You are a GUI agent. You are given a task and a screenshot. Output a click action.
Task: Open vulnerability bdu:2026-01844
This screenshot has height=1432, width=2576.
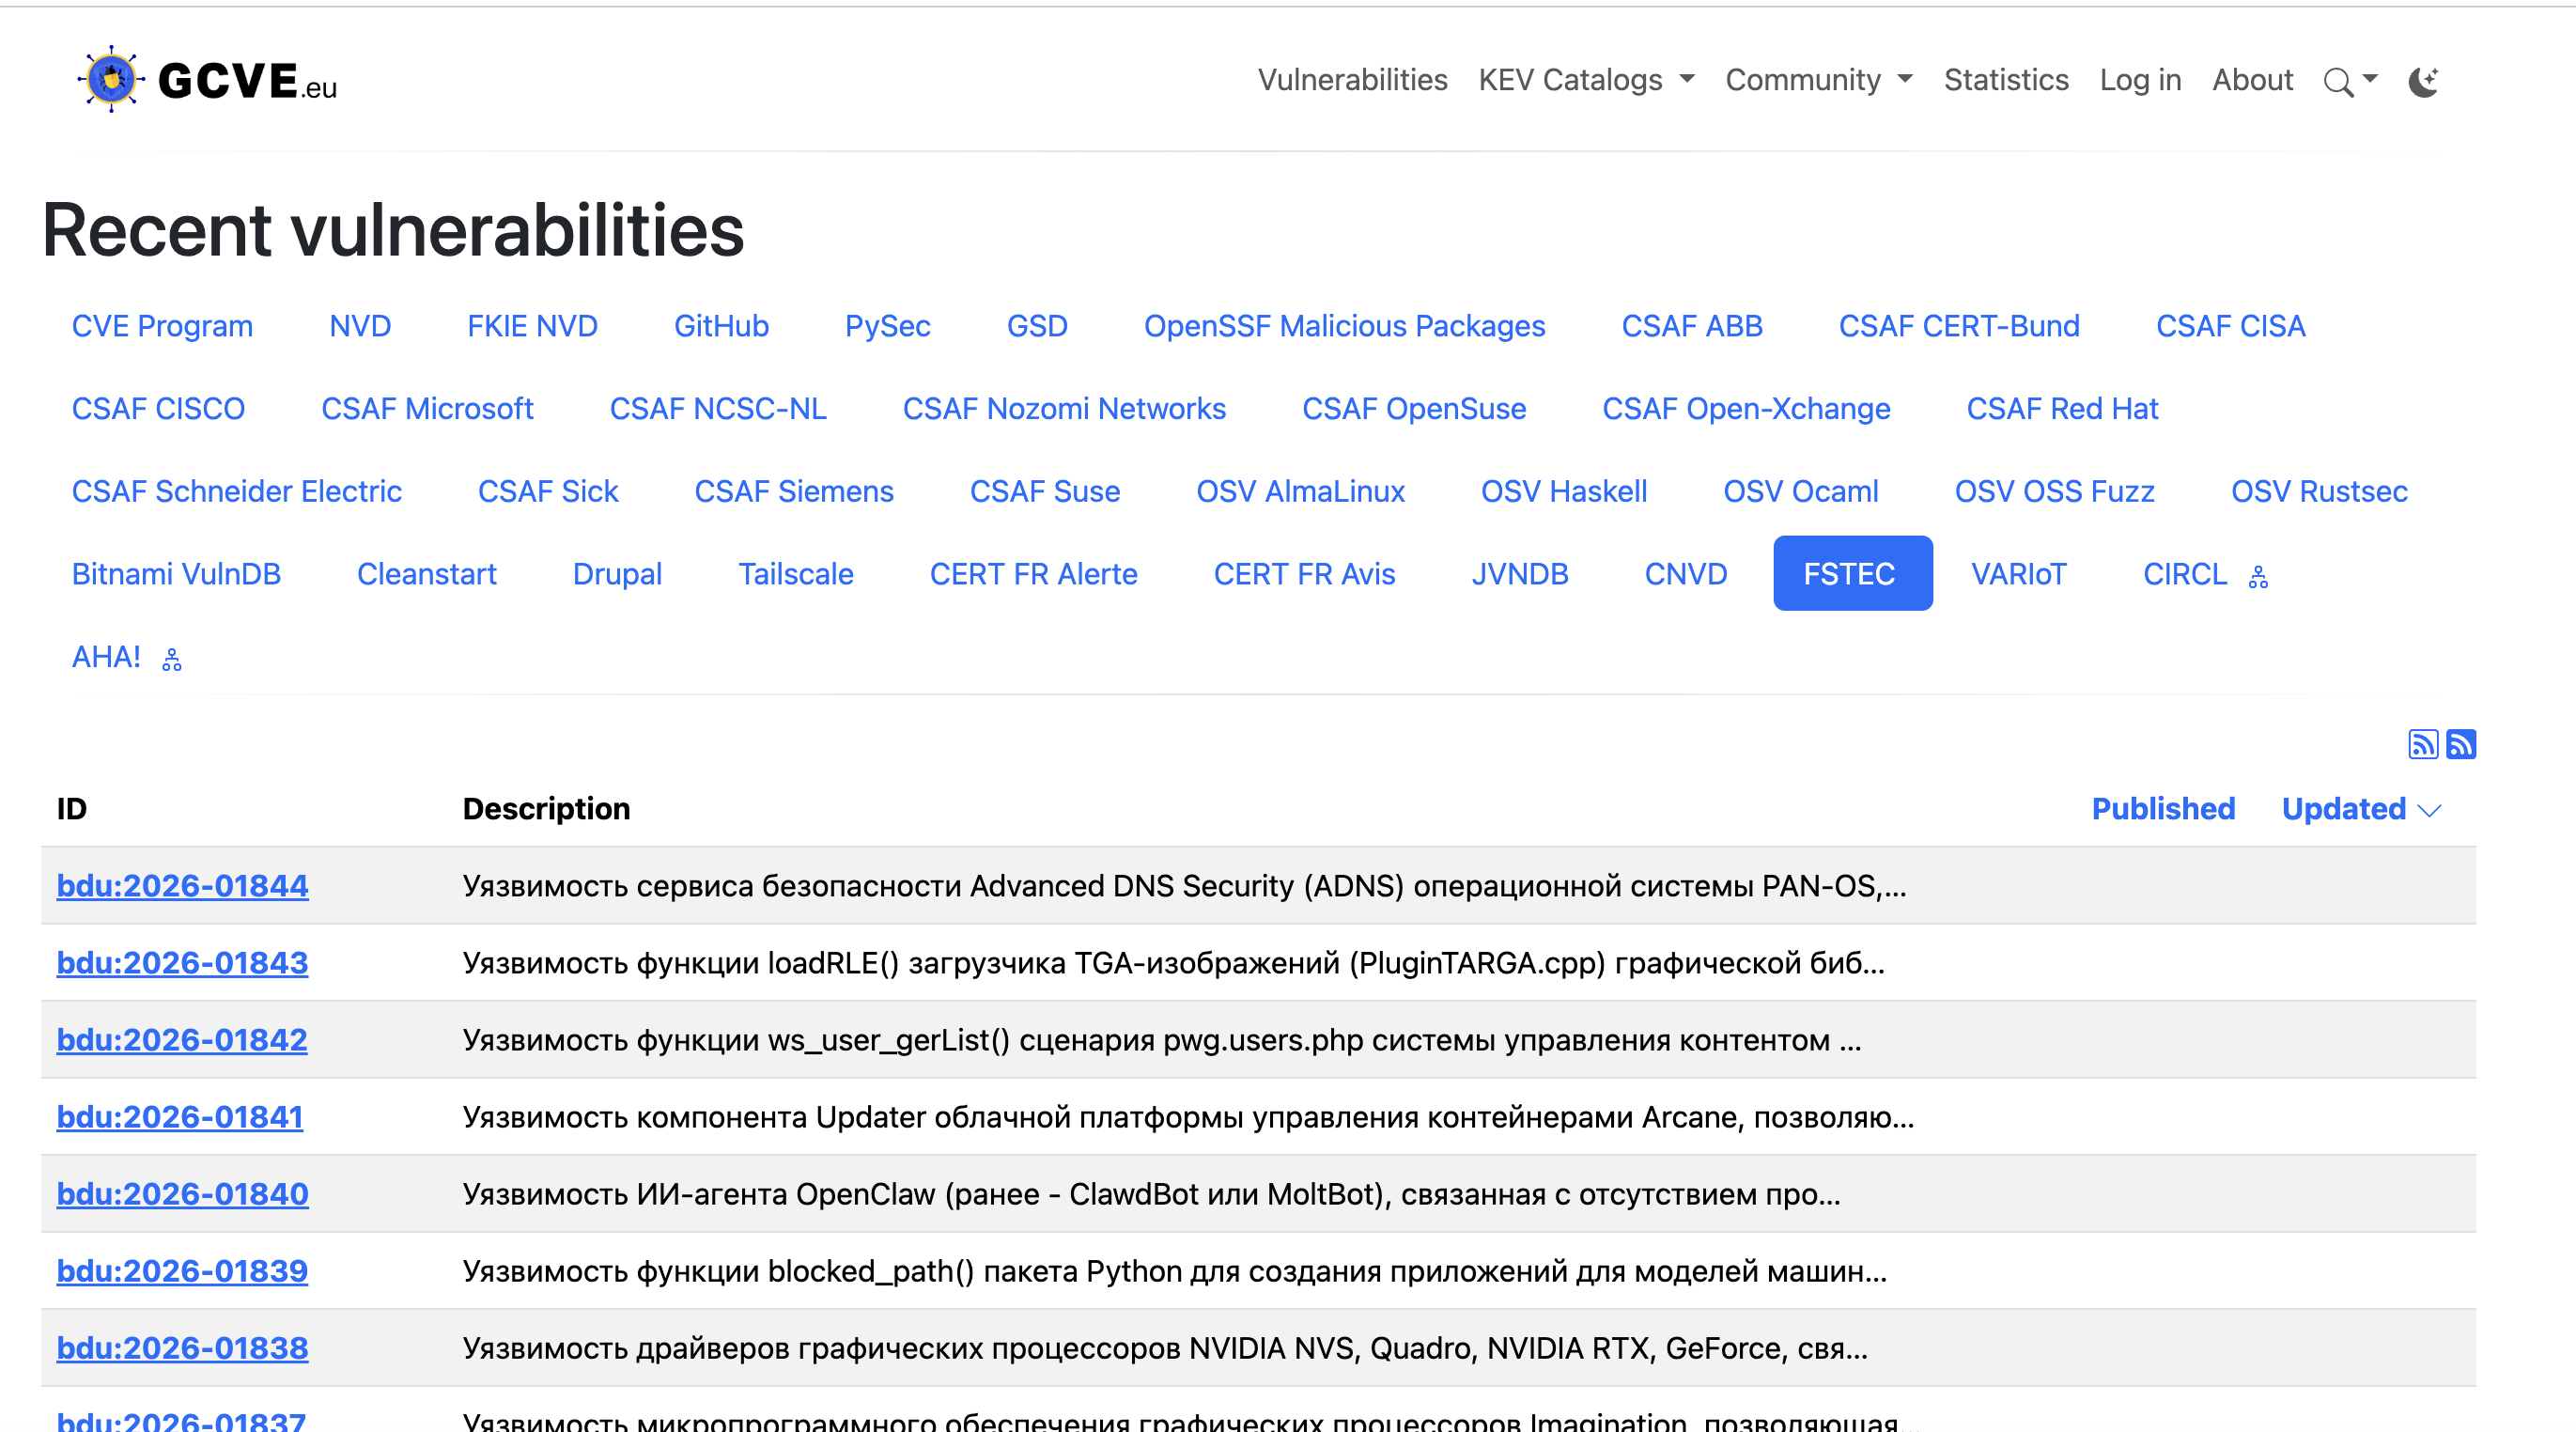182,886
